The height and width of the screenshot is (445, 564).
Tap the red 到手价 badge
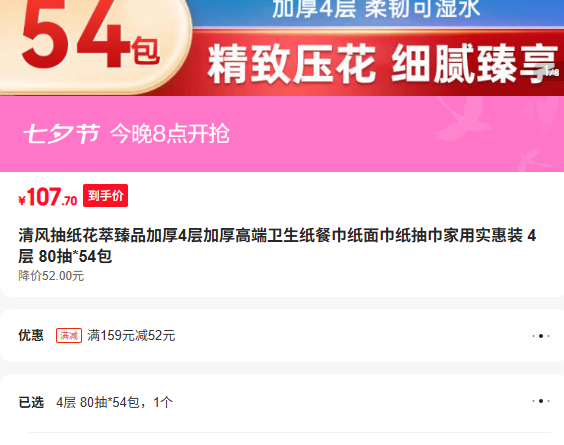click(105, 195)
